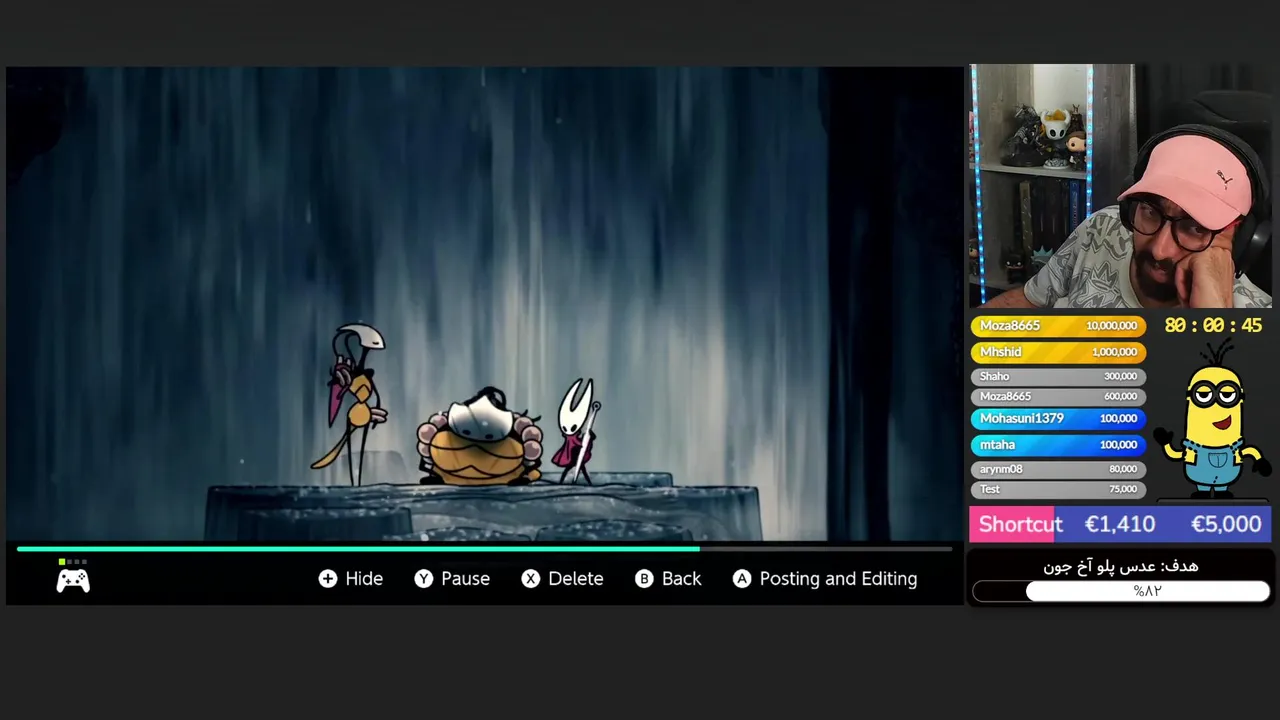Click the X icon next to Delete
The height and width of the screenshot is (720, 1280).
click(530, 579)
